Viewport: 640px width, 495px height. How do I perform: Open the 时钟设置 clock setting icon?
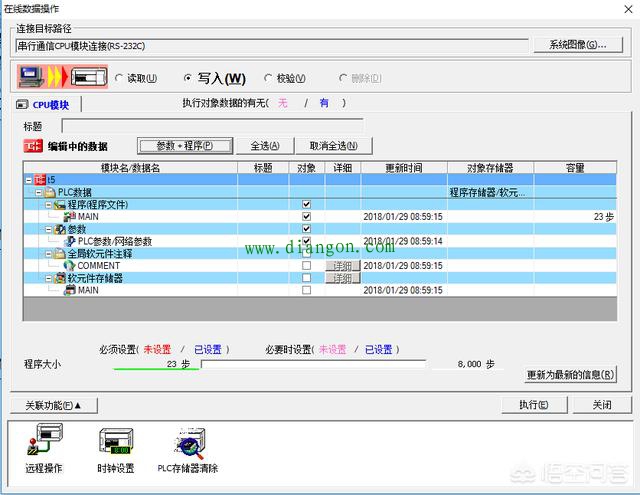(114, 444)
